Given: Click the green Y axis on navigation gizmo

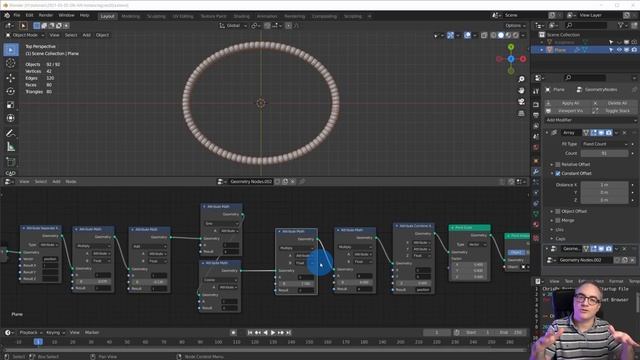Looking at the screenshot, I should pos(511,47).
